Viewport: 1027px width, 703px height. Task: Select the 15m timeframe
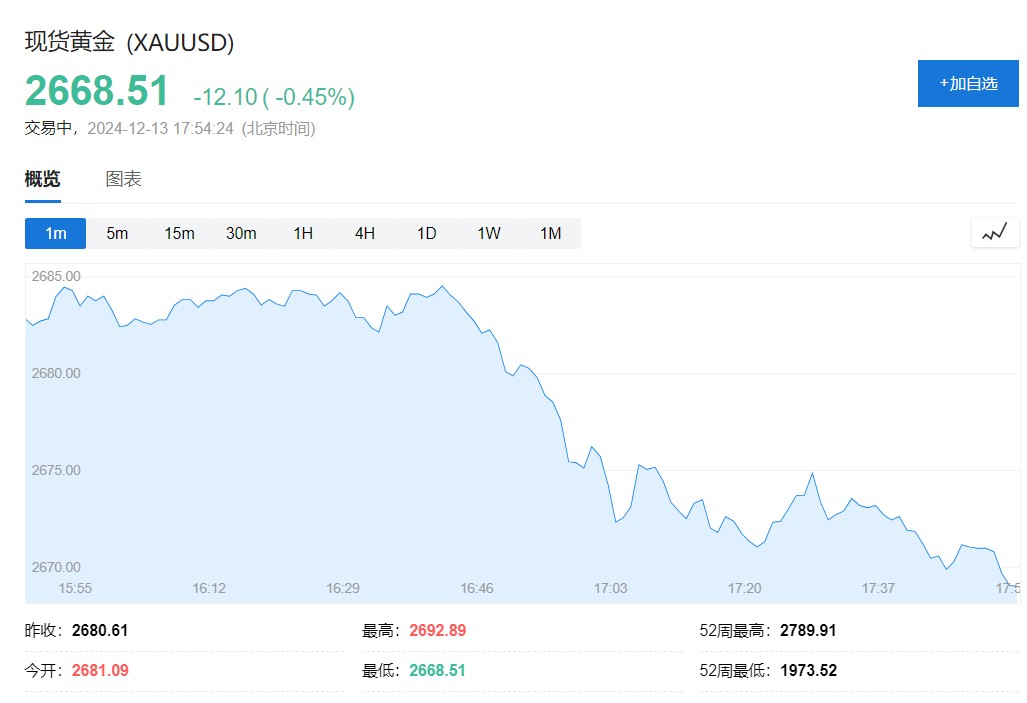click(179, 233)
